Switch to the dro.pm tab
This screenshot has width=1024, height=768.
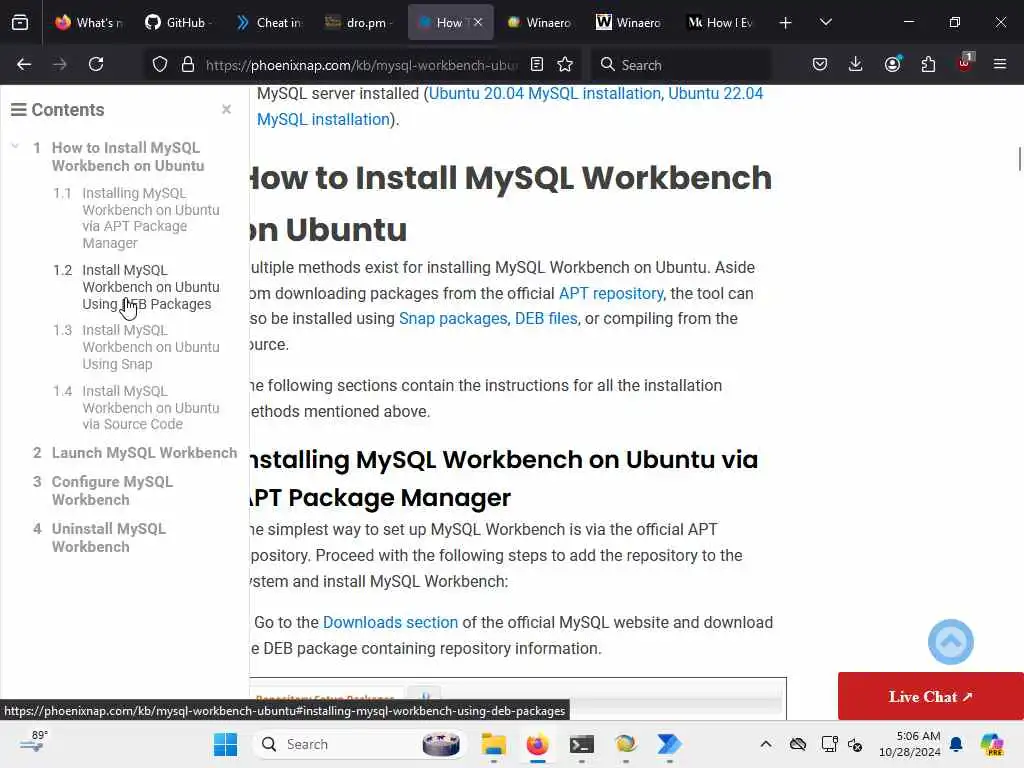pyautogui.click(x=359, y=23)
